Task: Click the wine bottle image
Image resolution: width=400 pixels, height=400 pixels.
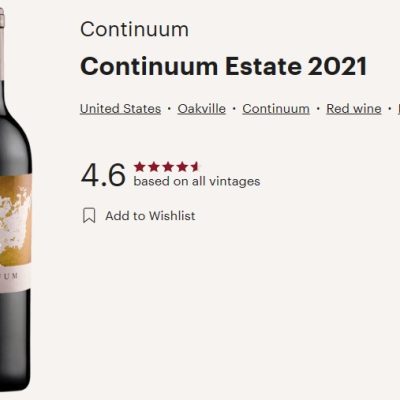Action: (x=15, y=200)
